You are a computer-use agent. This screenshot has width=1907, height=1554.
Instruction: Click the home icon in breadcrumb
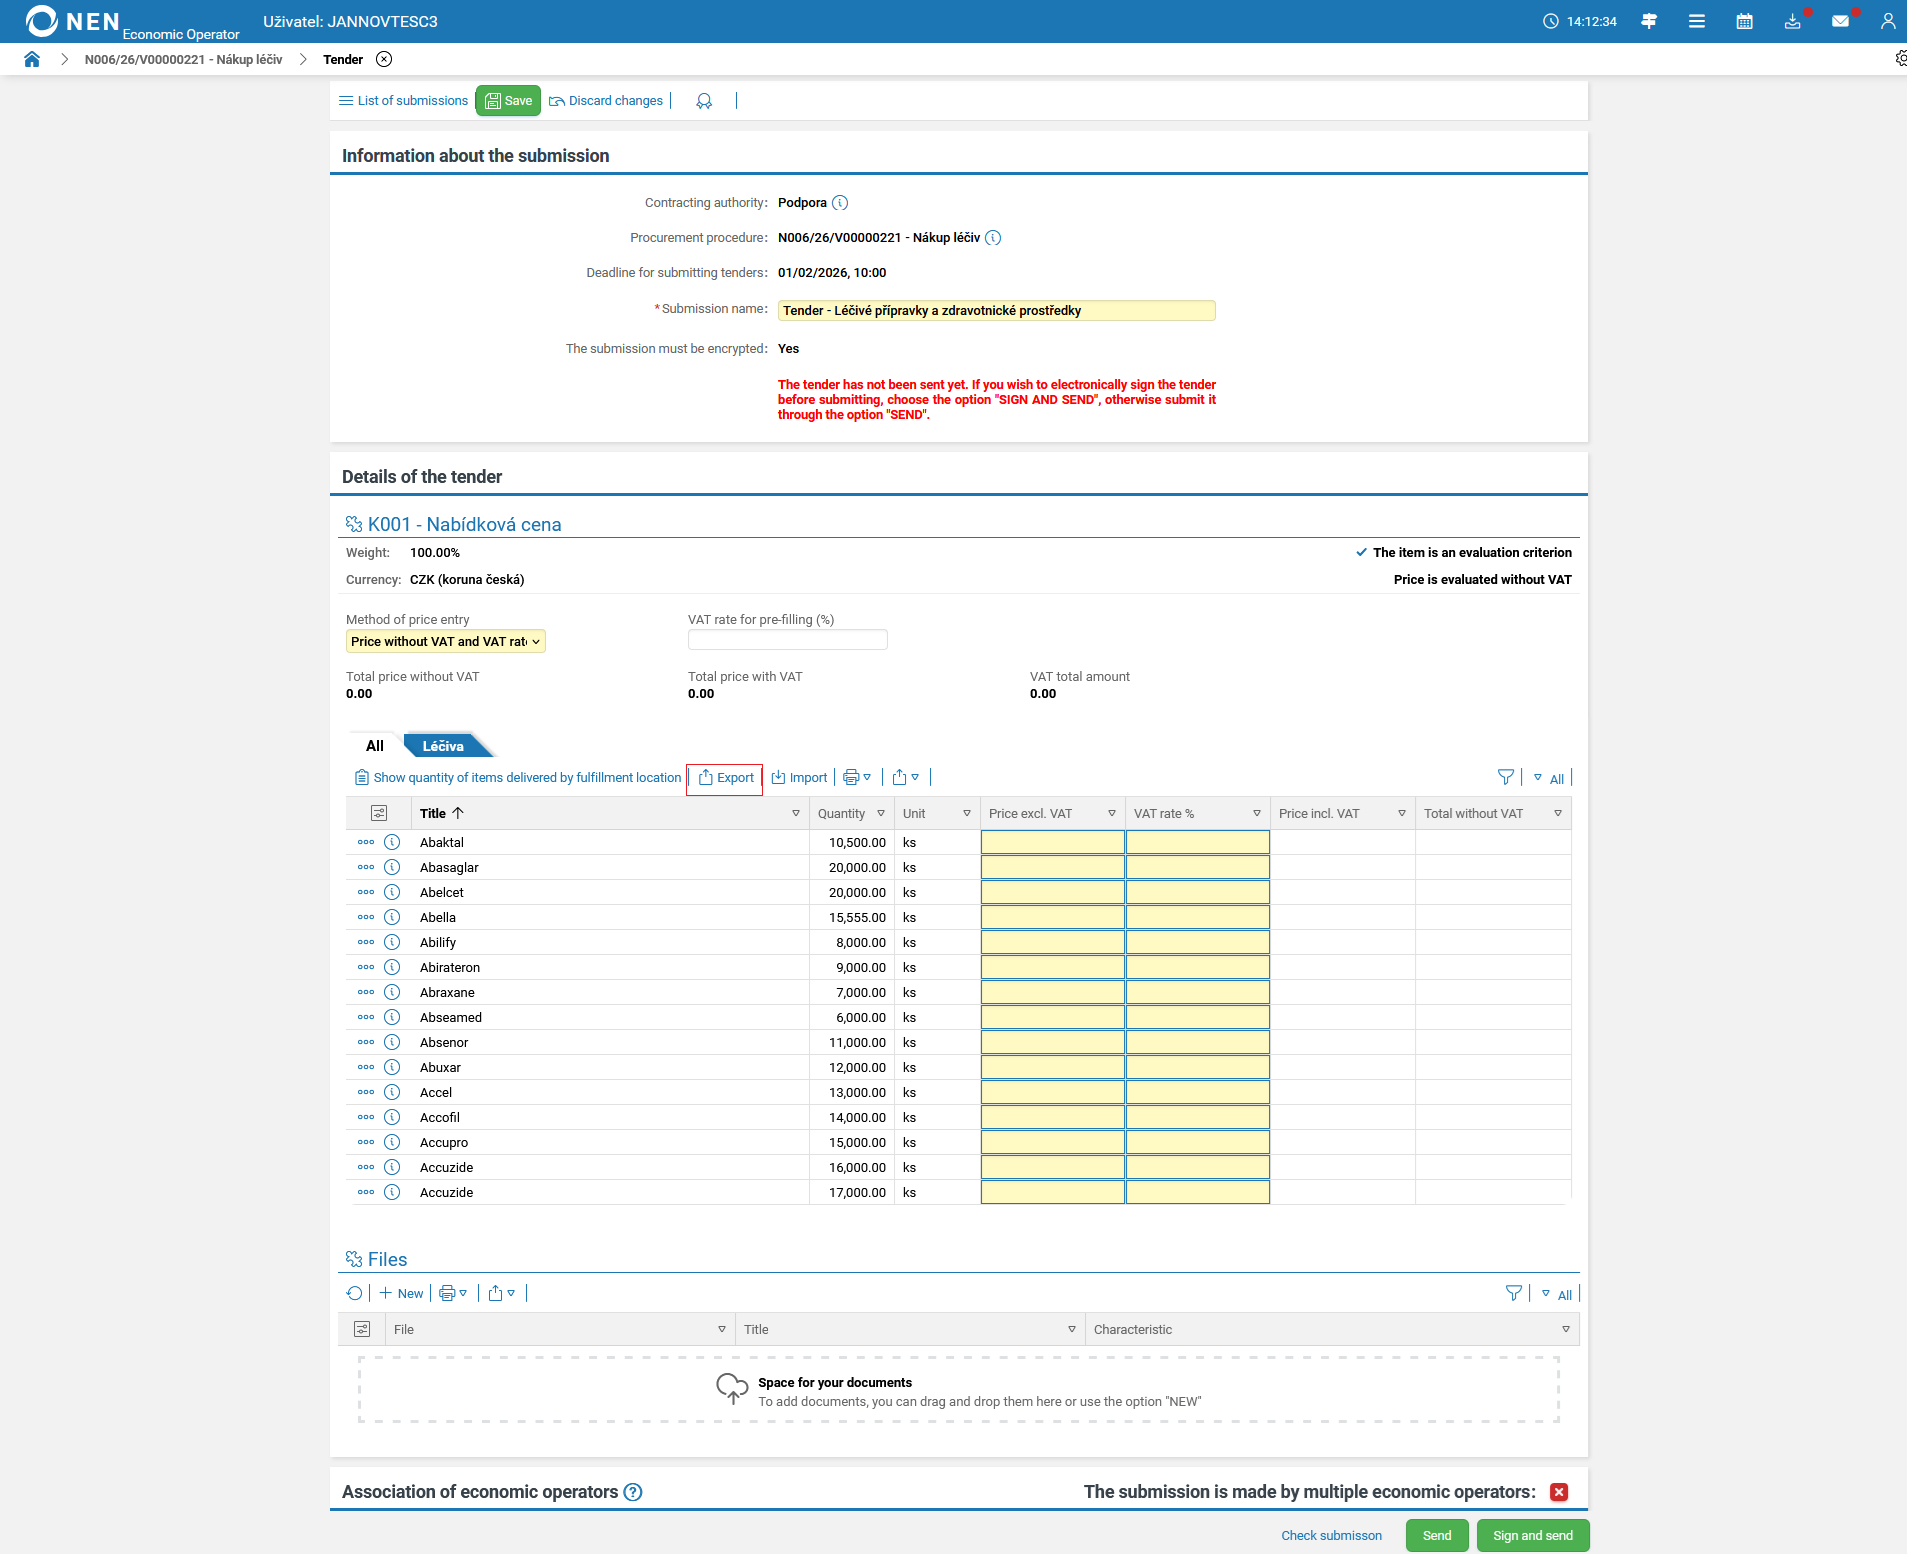click(x=32, y=59)
